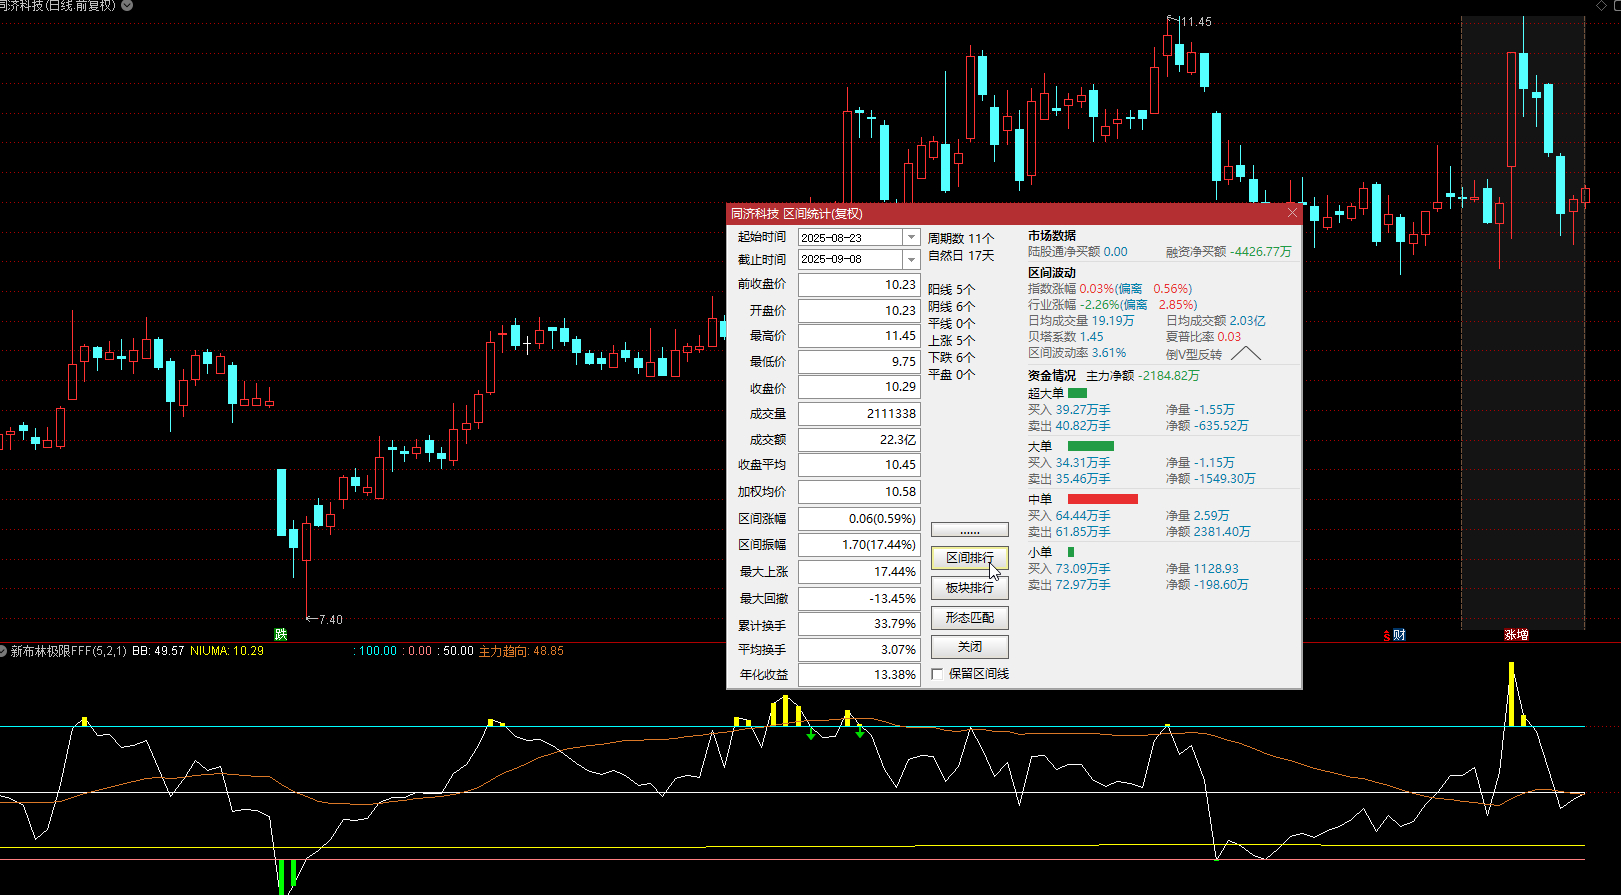Click the red 涨增 marker on the timeline
Screen dimensions: 1621x895
[x=1516, y=634]
